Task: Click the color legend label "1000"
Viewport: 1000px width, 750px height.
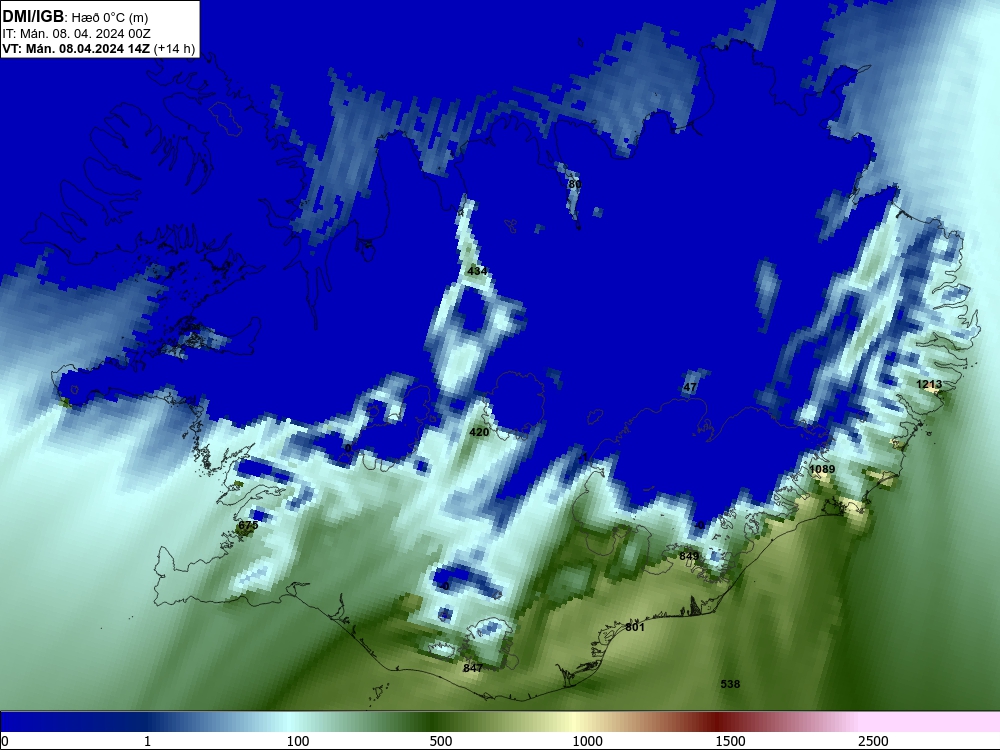Action: pyautogui.click(x=587, y=741)
